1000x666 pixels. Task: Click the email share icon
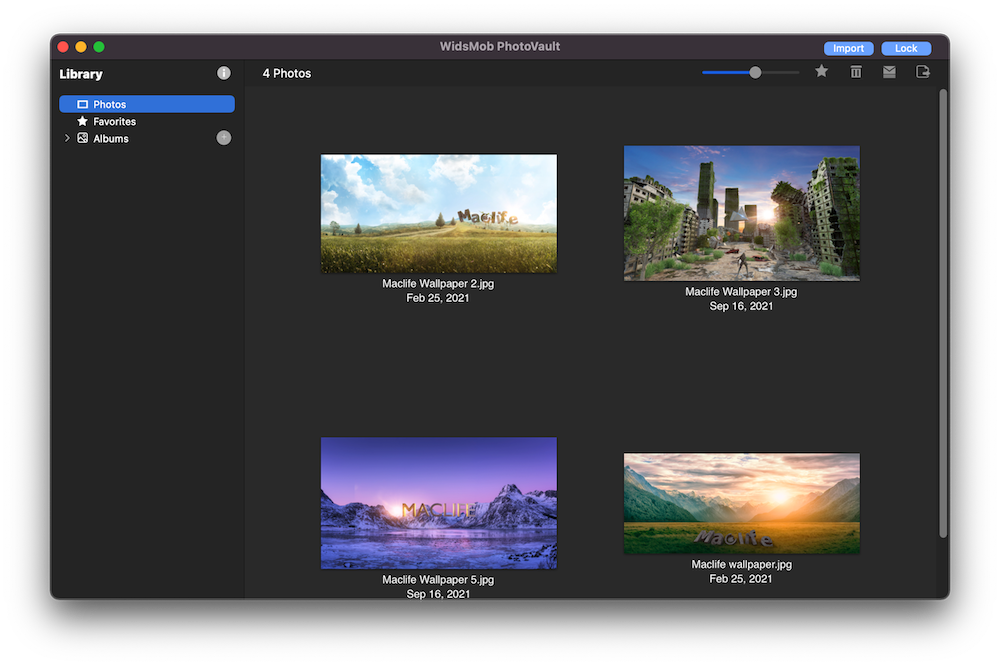pos(889,71)
